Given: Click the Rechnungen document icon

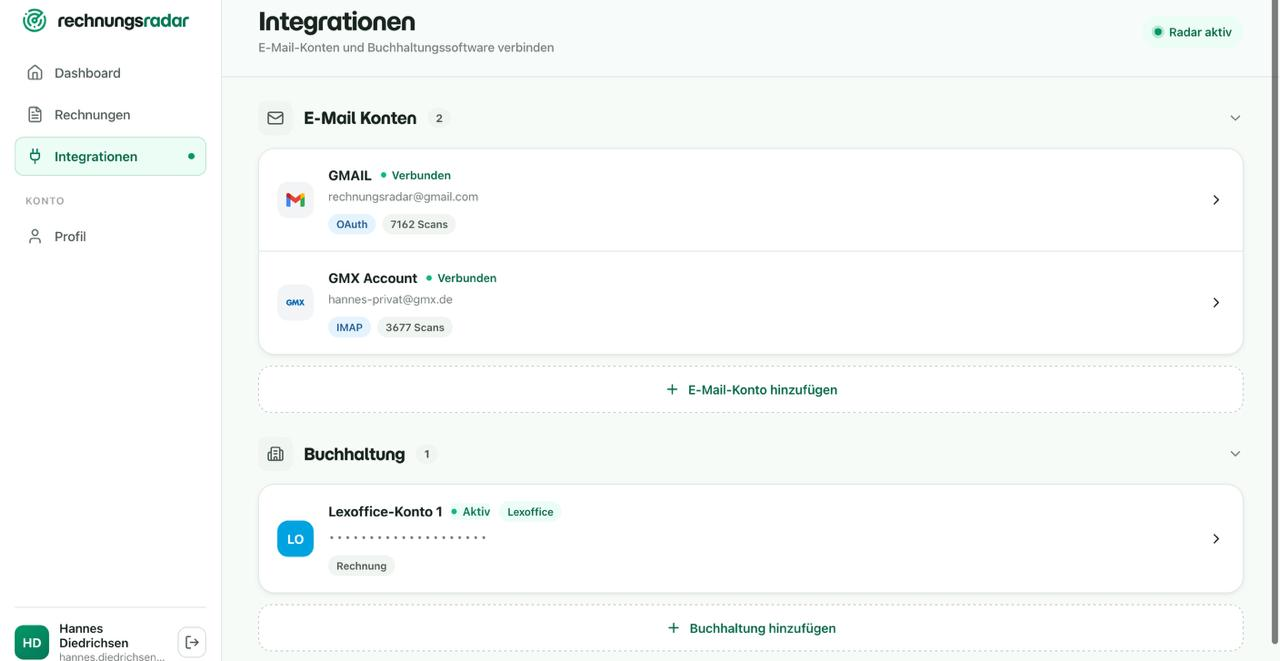Looking at the screenshot, I should tap(35, 115).
